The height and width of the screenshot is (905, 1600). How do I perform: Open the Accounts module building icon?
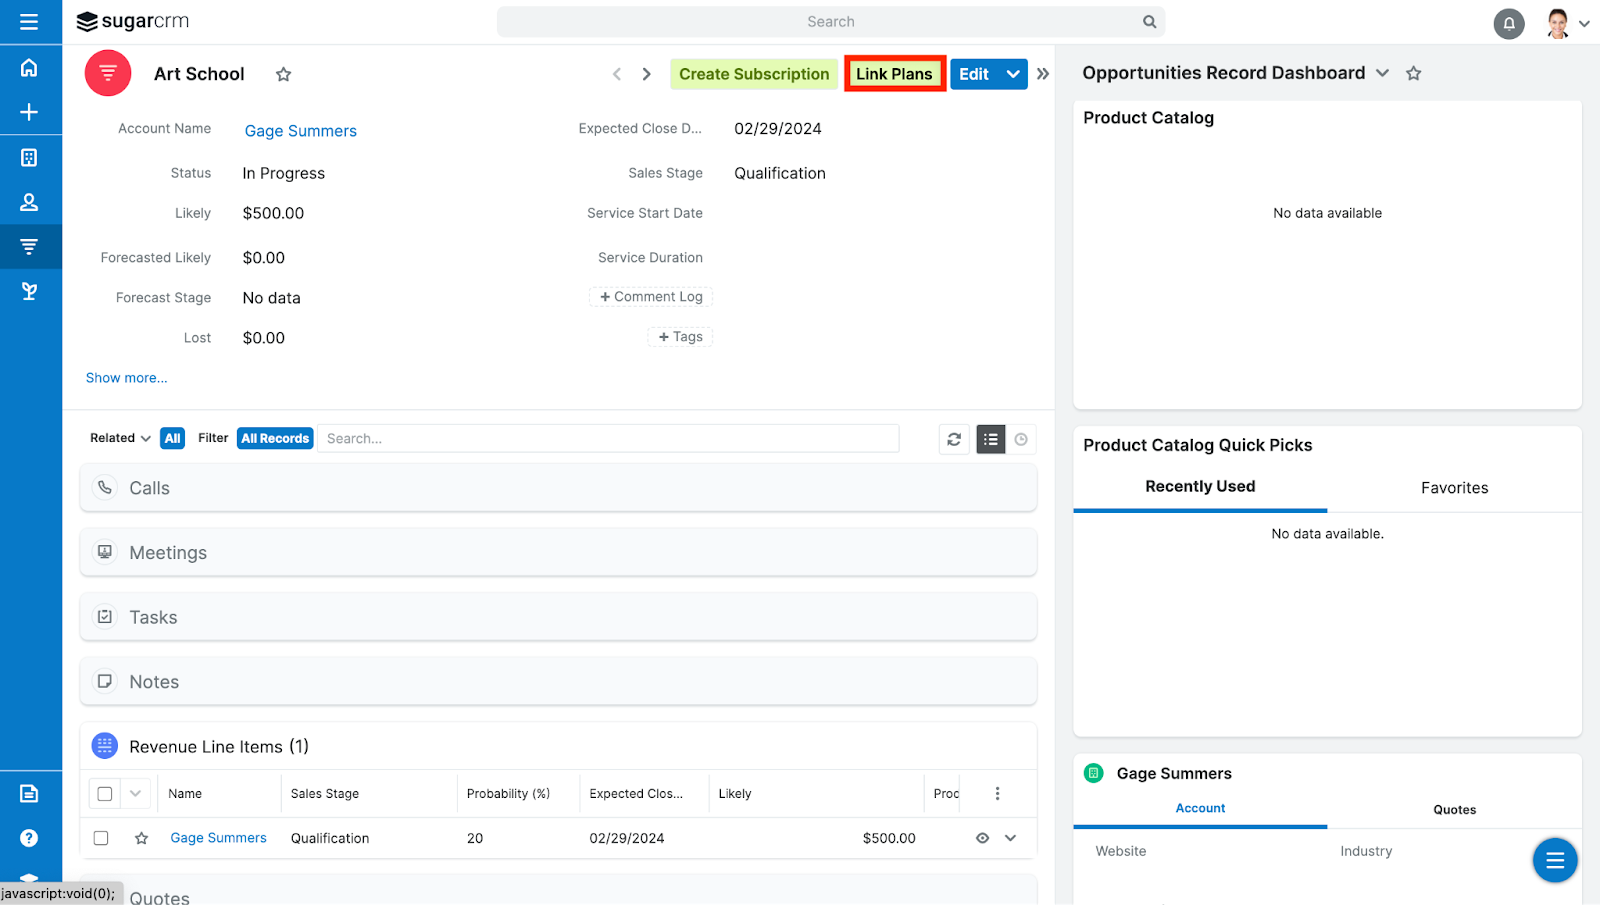tap(29, 157)
